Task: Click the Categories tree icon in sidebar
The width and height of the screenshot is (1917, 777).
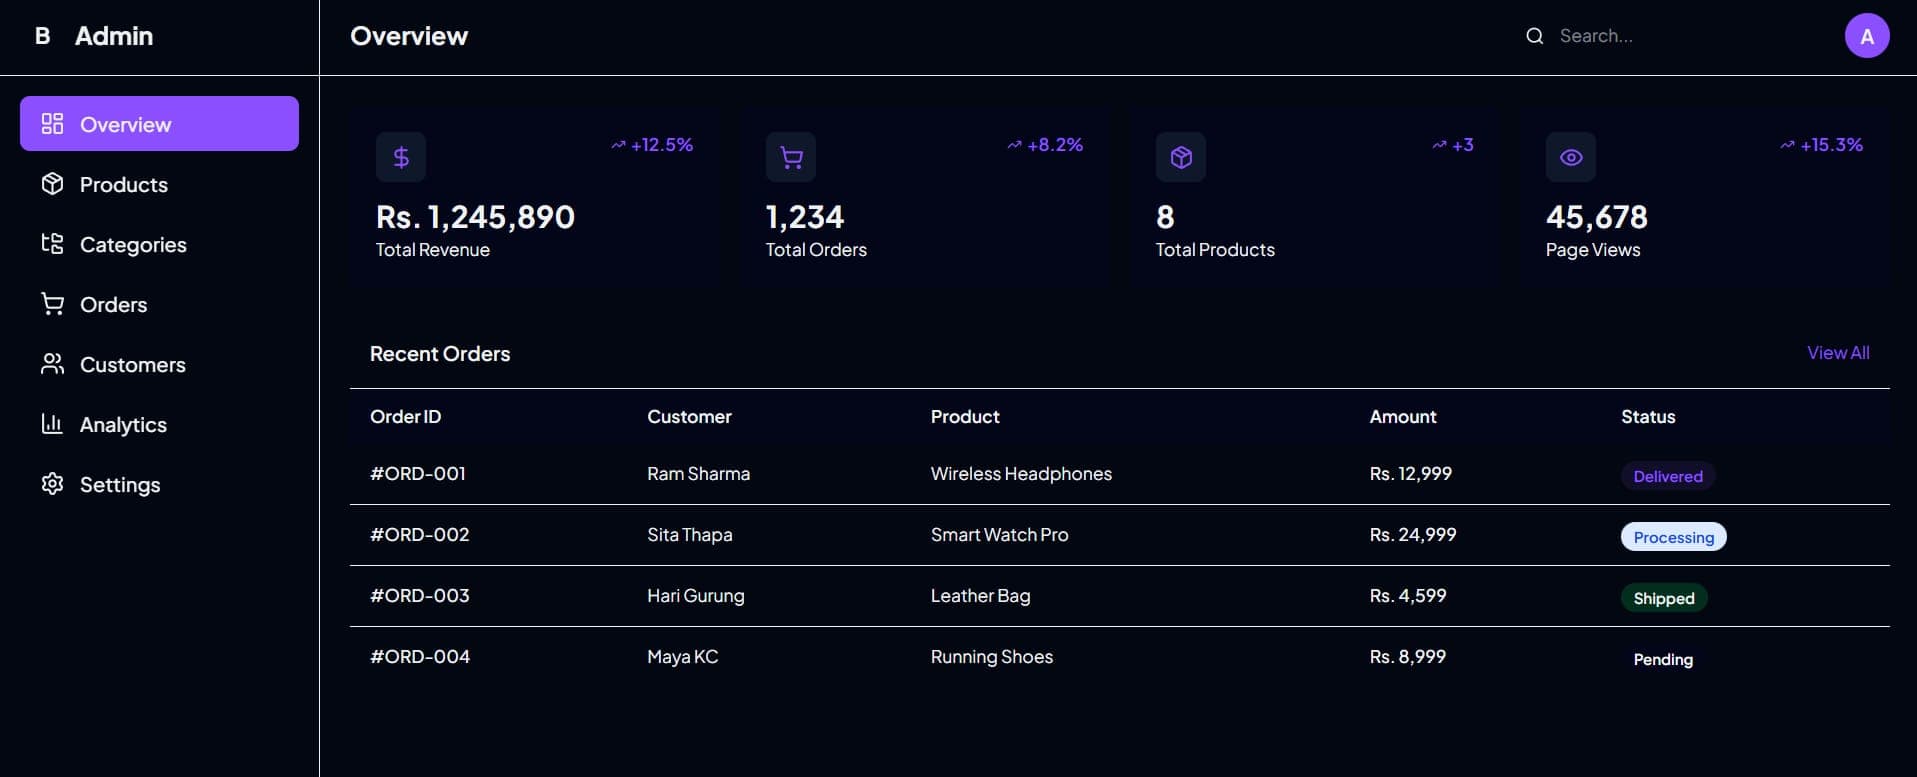Action: pyautogui.click(x=52, y=244)
